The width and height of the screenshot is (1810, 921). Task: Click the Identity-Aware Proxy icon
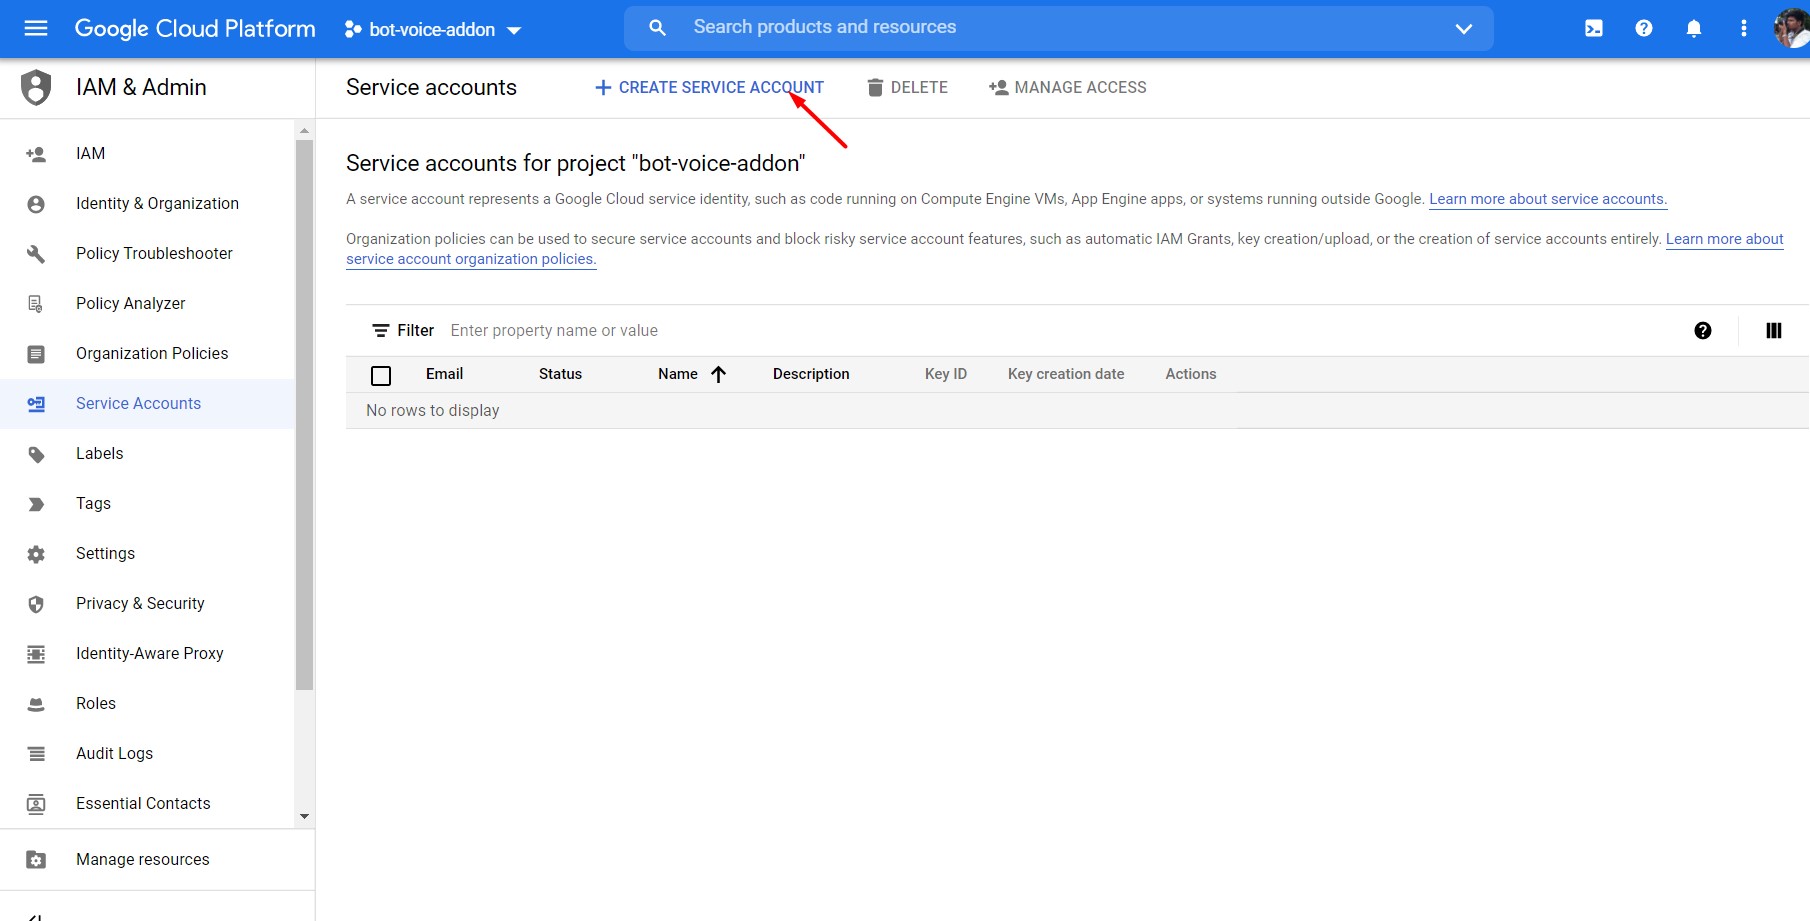tap(36, 654)
